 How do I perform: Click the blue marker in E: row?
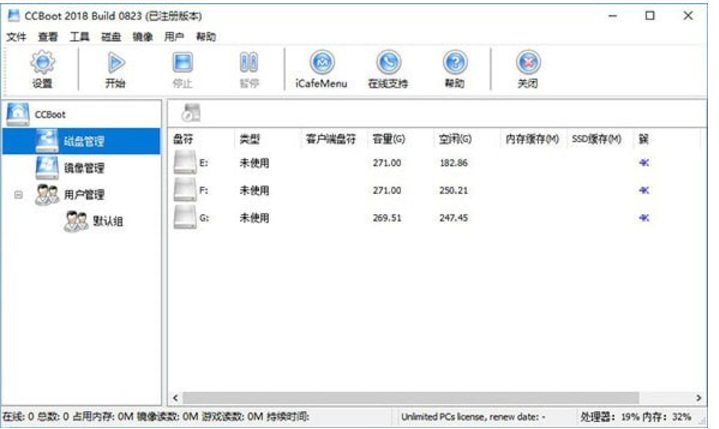click(644, 163)
